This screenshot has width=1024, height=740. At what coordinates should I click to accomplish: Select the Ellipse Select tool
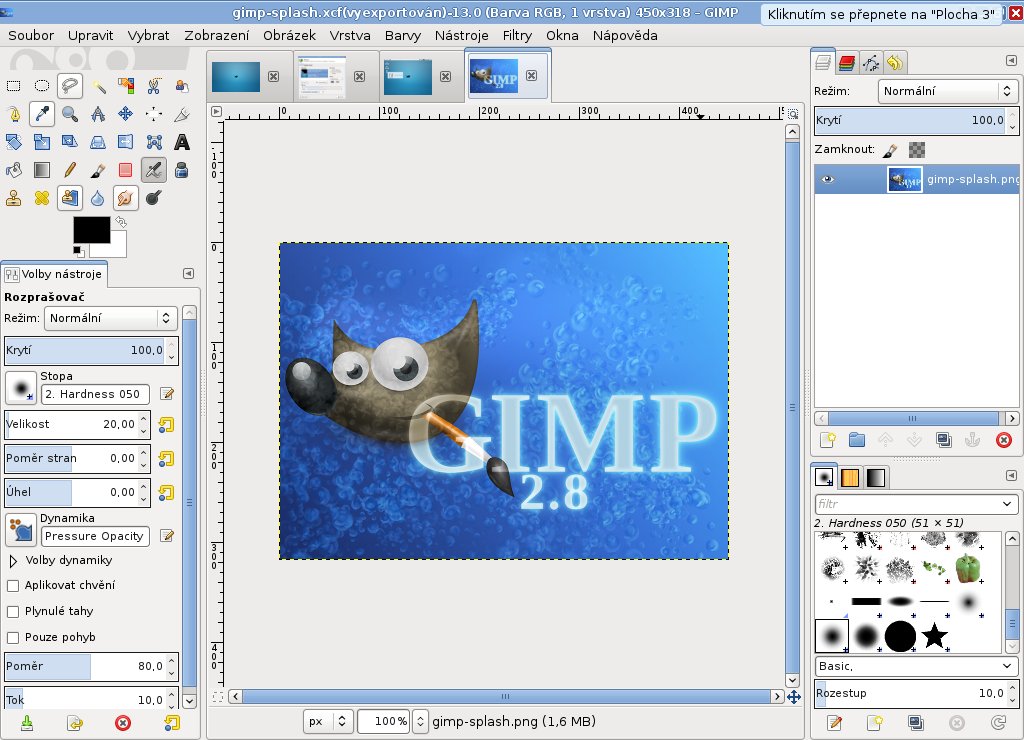[41, 86]
